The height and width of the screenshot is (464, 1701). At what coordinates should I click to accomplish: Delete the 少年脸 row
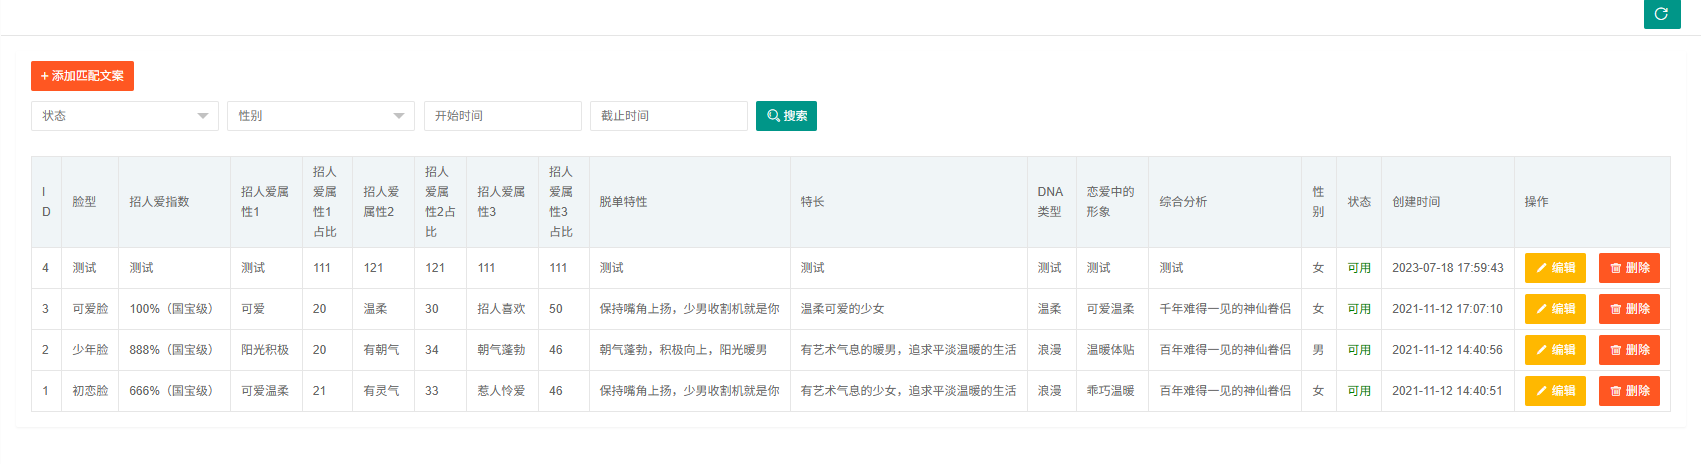(x=1629, y=350)
